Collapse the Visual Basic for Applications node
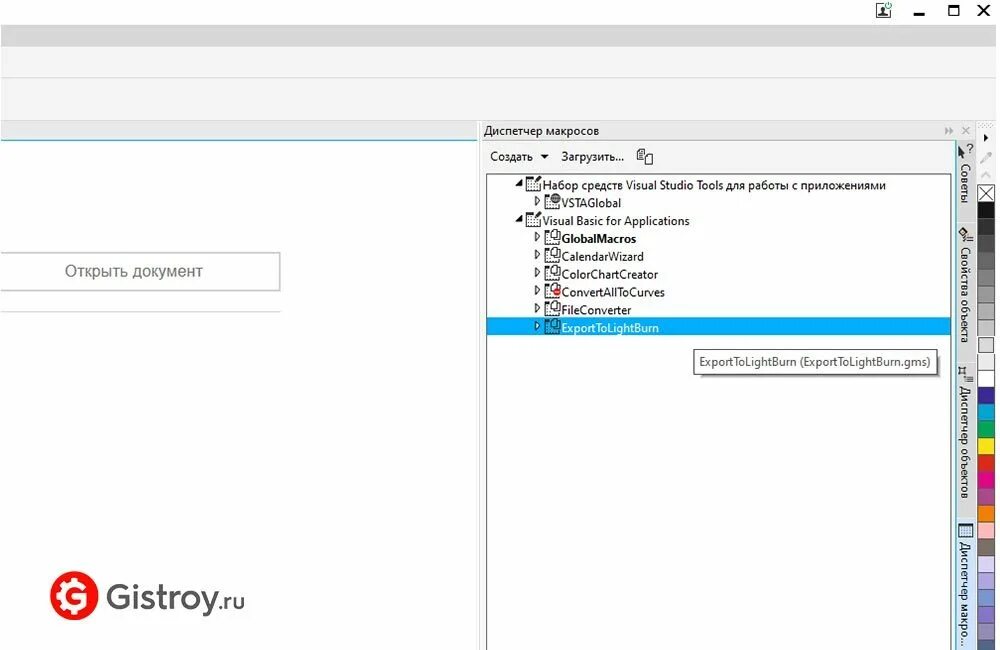Screen dimensions: 1000x650 coord(518,219)
